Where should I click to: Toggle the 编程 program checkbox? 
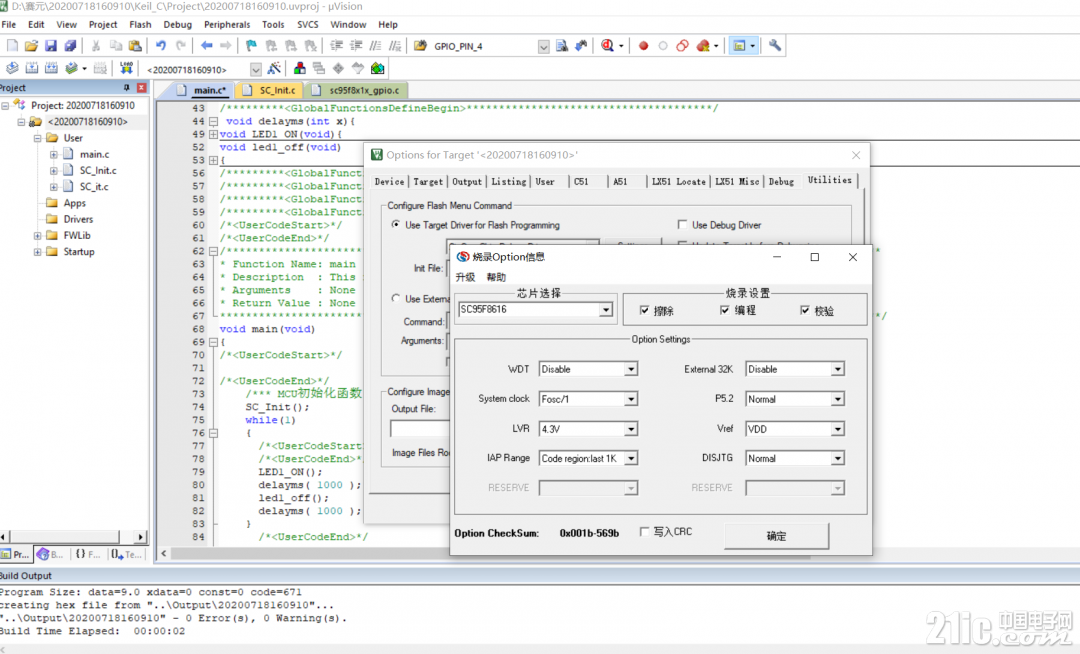724,310
